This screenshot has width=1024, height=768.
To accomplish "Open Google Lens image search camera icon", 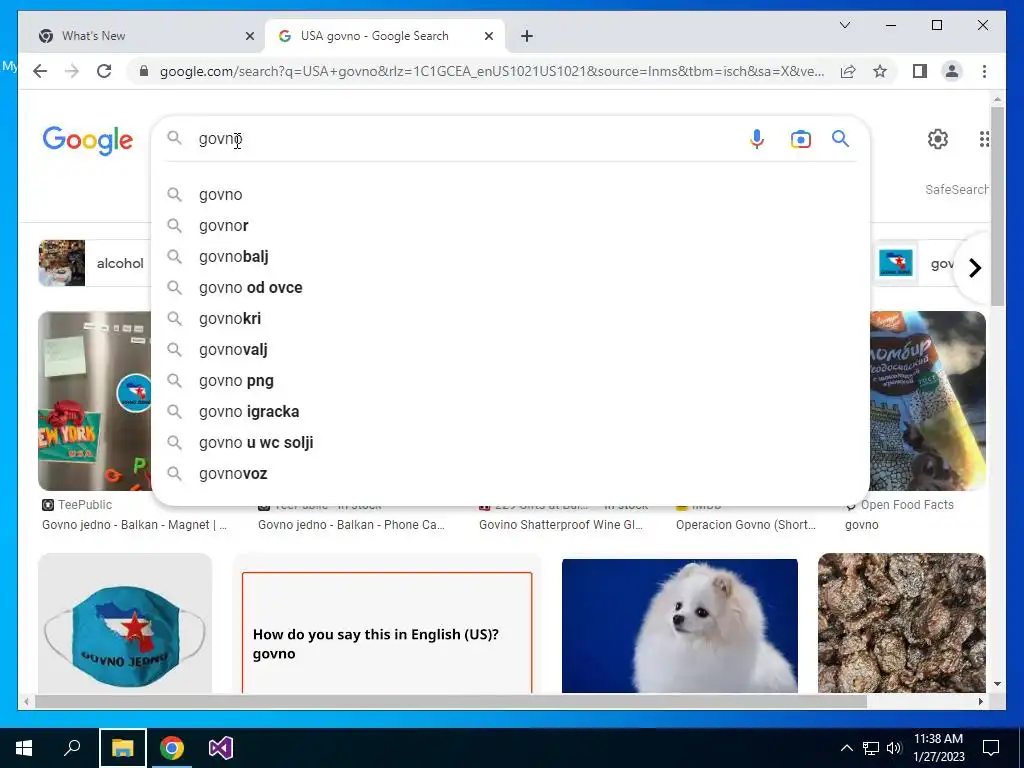I will [800, 139].
